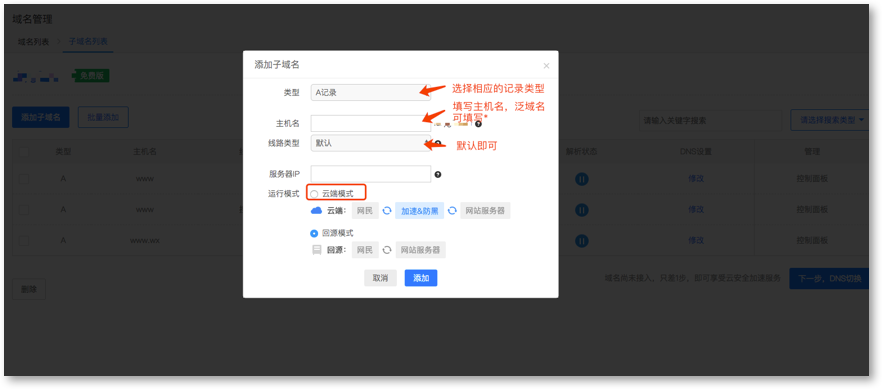The height and width of the screenshot is (389, 882).
Task: Click the 主机名 input field
Action: pos(371,124)
